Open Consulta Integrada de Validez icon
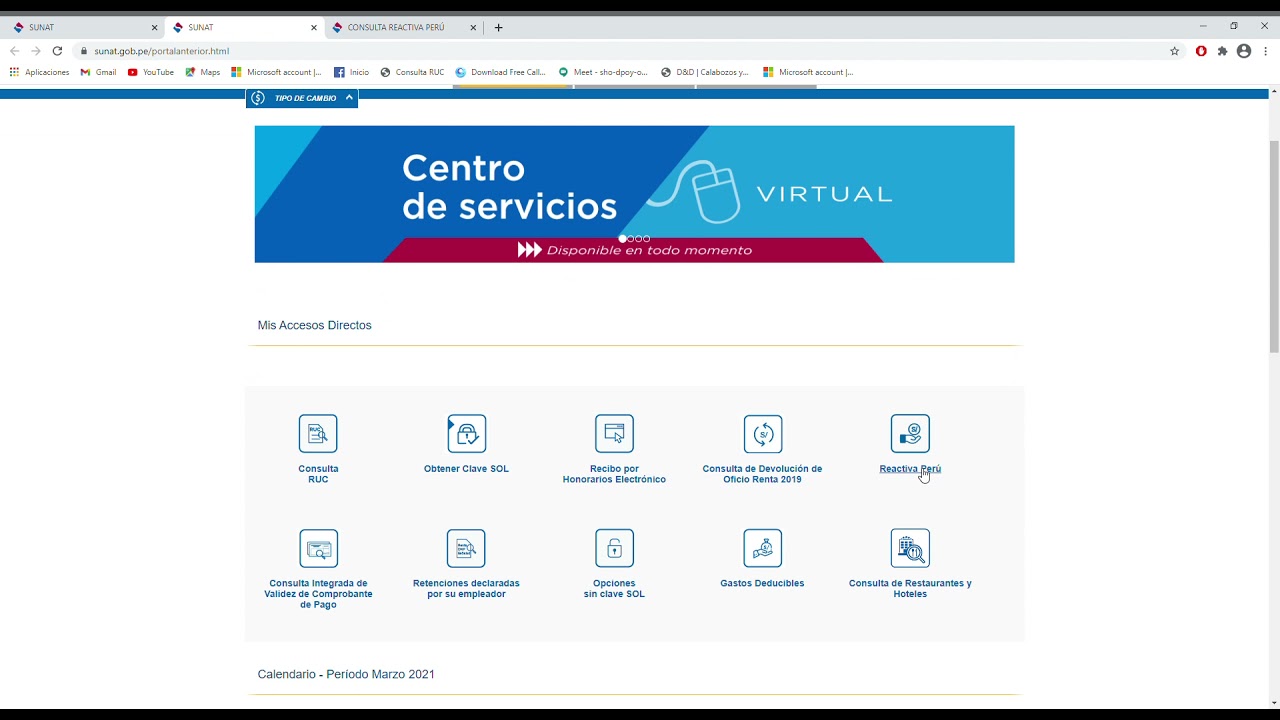This screenshot has width=1280, height=720. 318,548
